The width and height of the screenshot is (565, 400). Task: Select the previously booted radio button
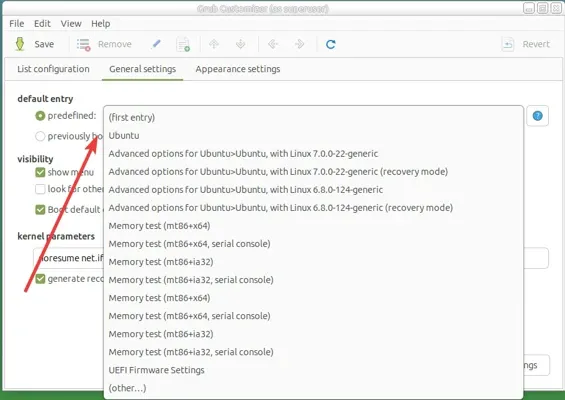tap(40, 136)
